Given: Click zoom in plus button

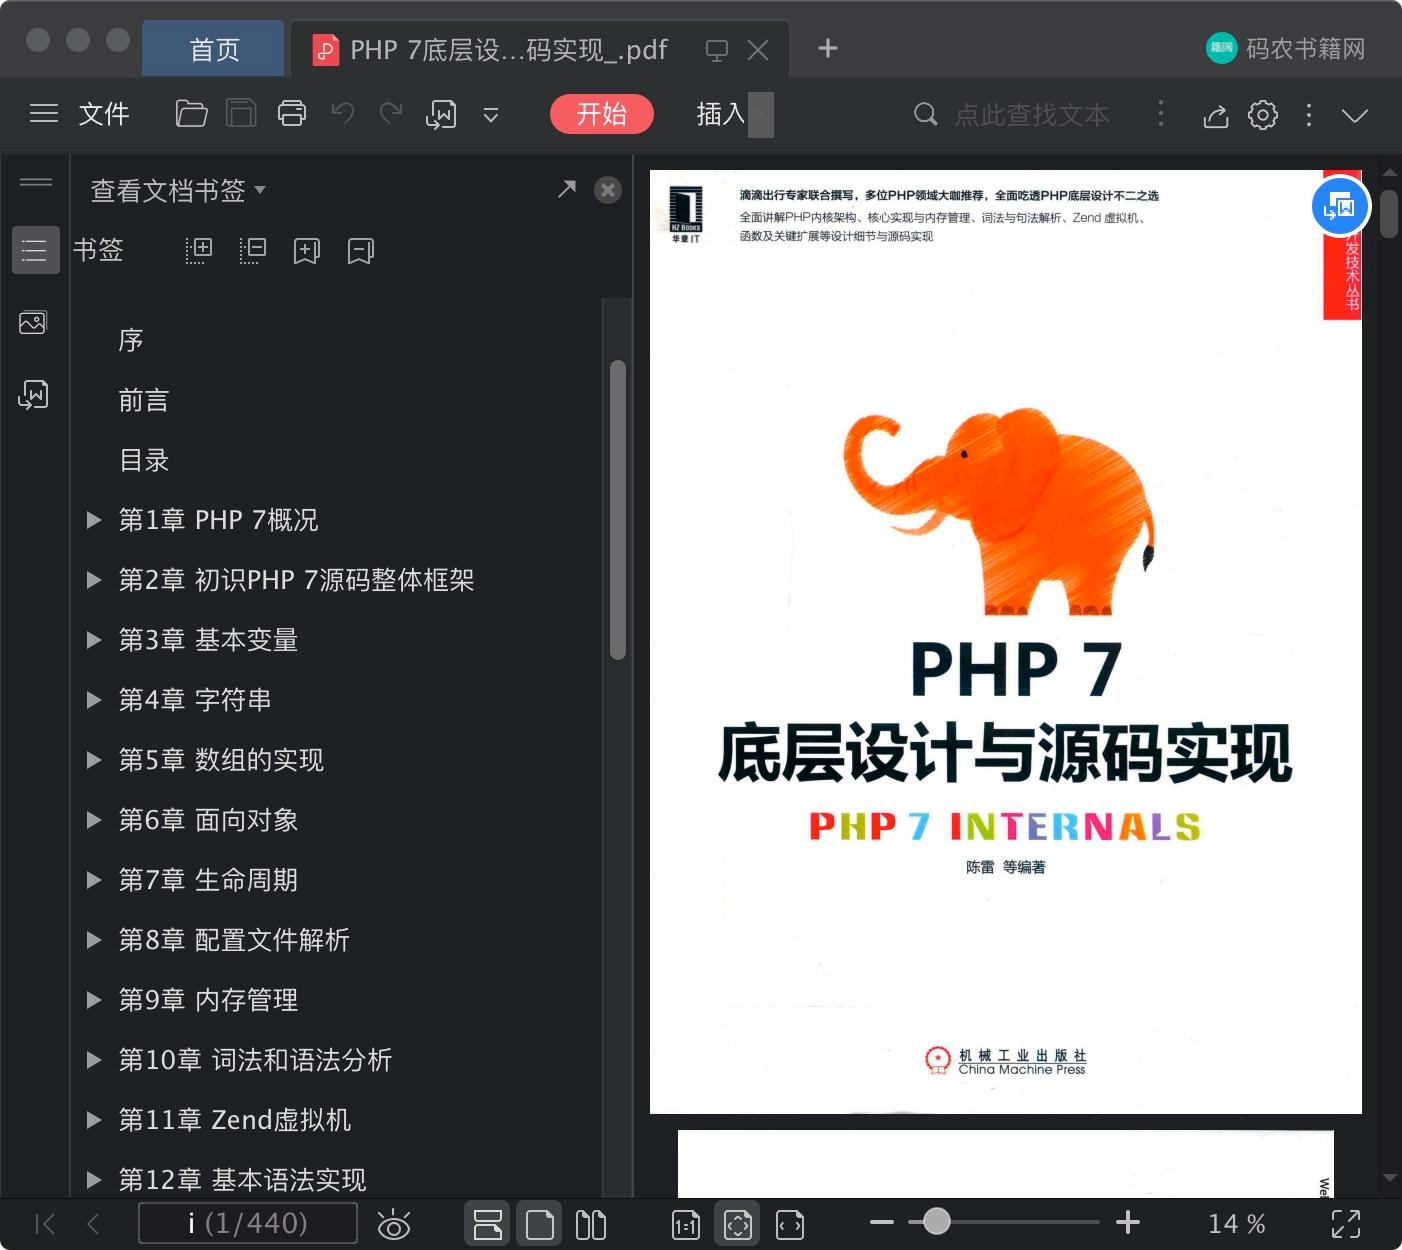Looking at the screenshot, I should click(1128, 1222).
